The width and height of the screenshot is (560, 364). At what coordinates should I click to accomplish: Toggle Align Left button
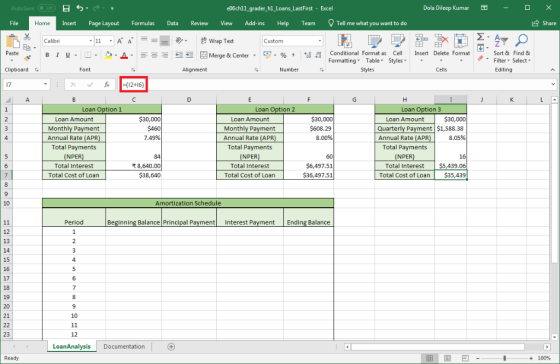[x=144, y=55]
